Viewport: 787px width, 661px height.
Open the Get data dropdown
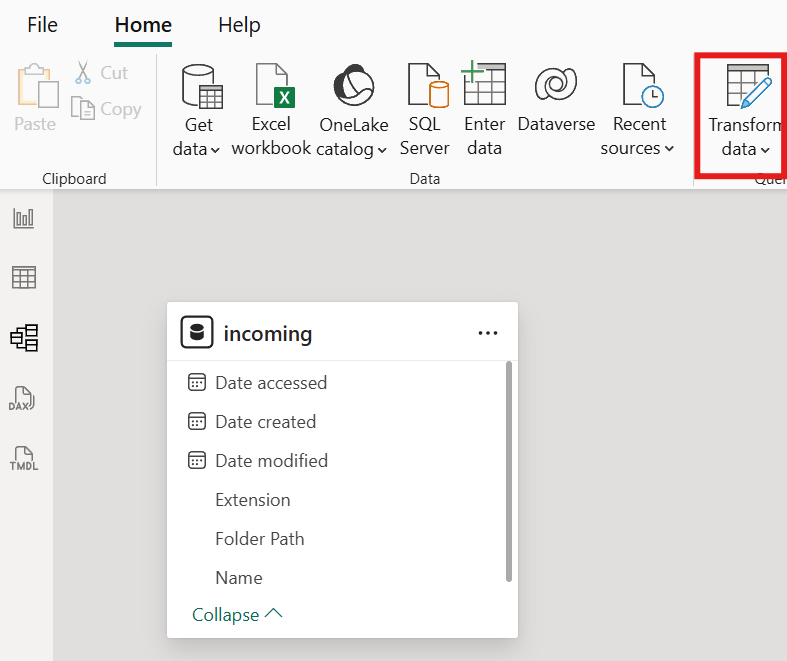click(x=197, y=110)
